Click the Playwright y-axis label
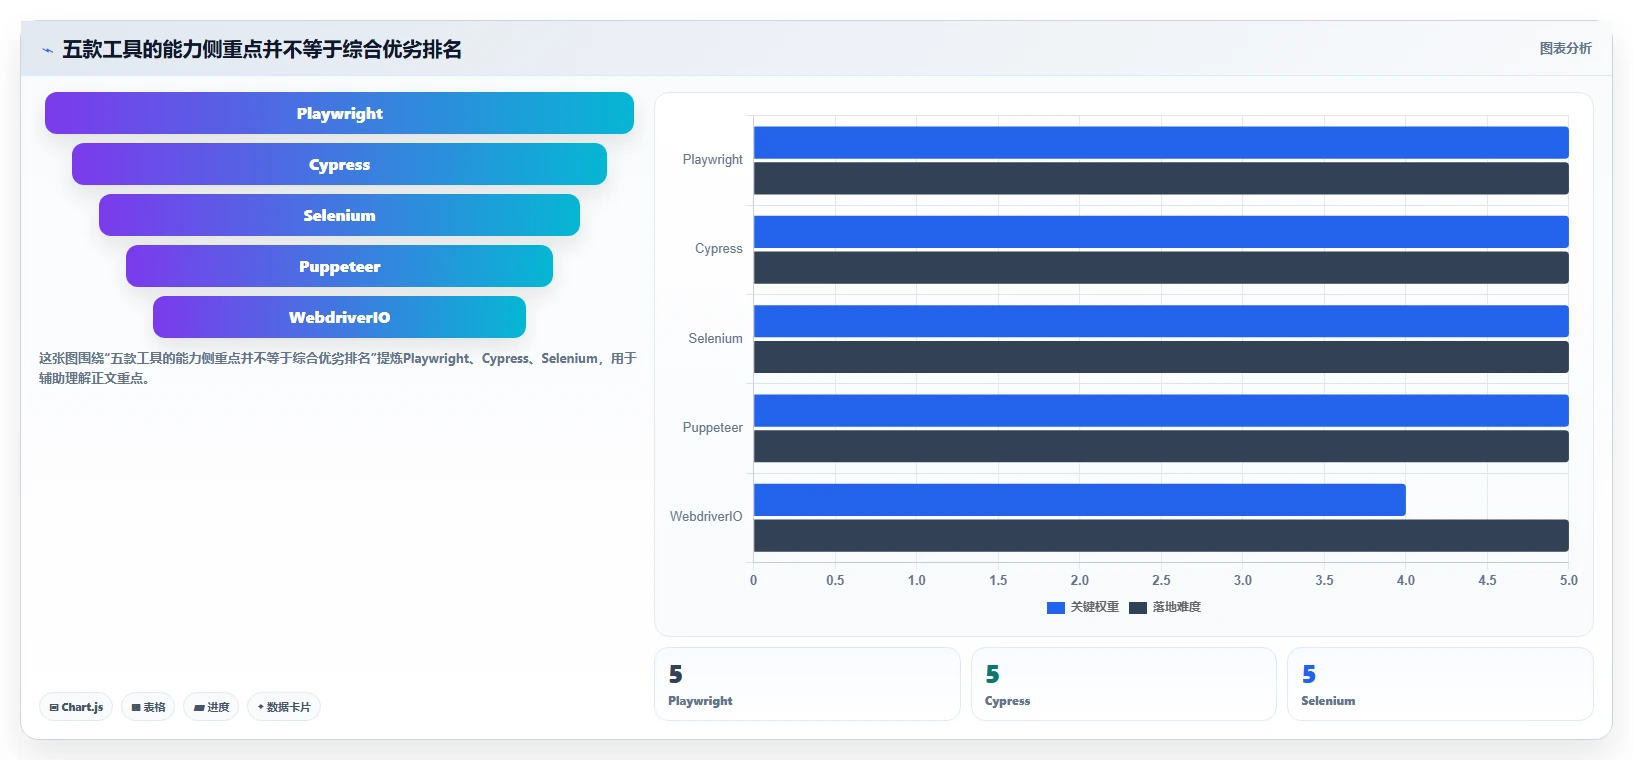 tap(712, 159)
